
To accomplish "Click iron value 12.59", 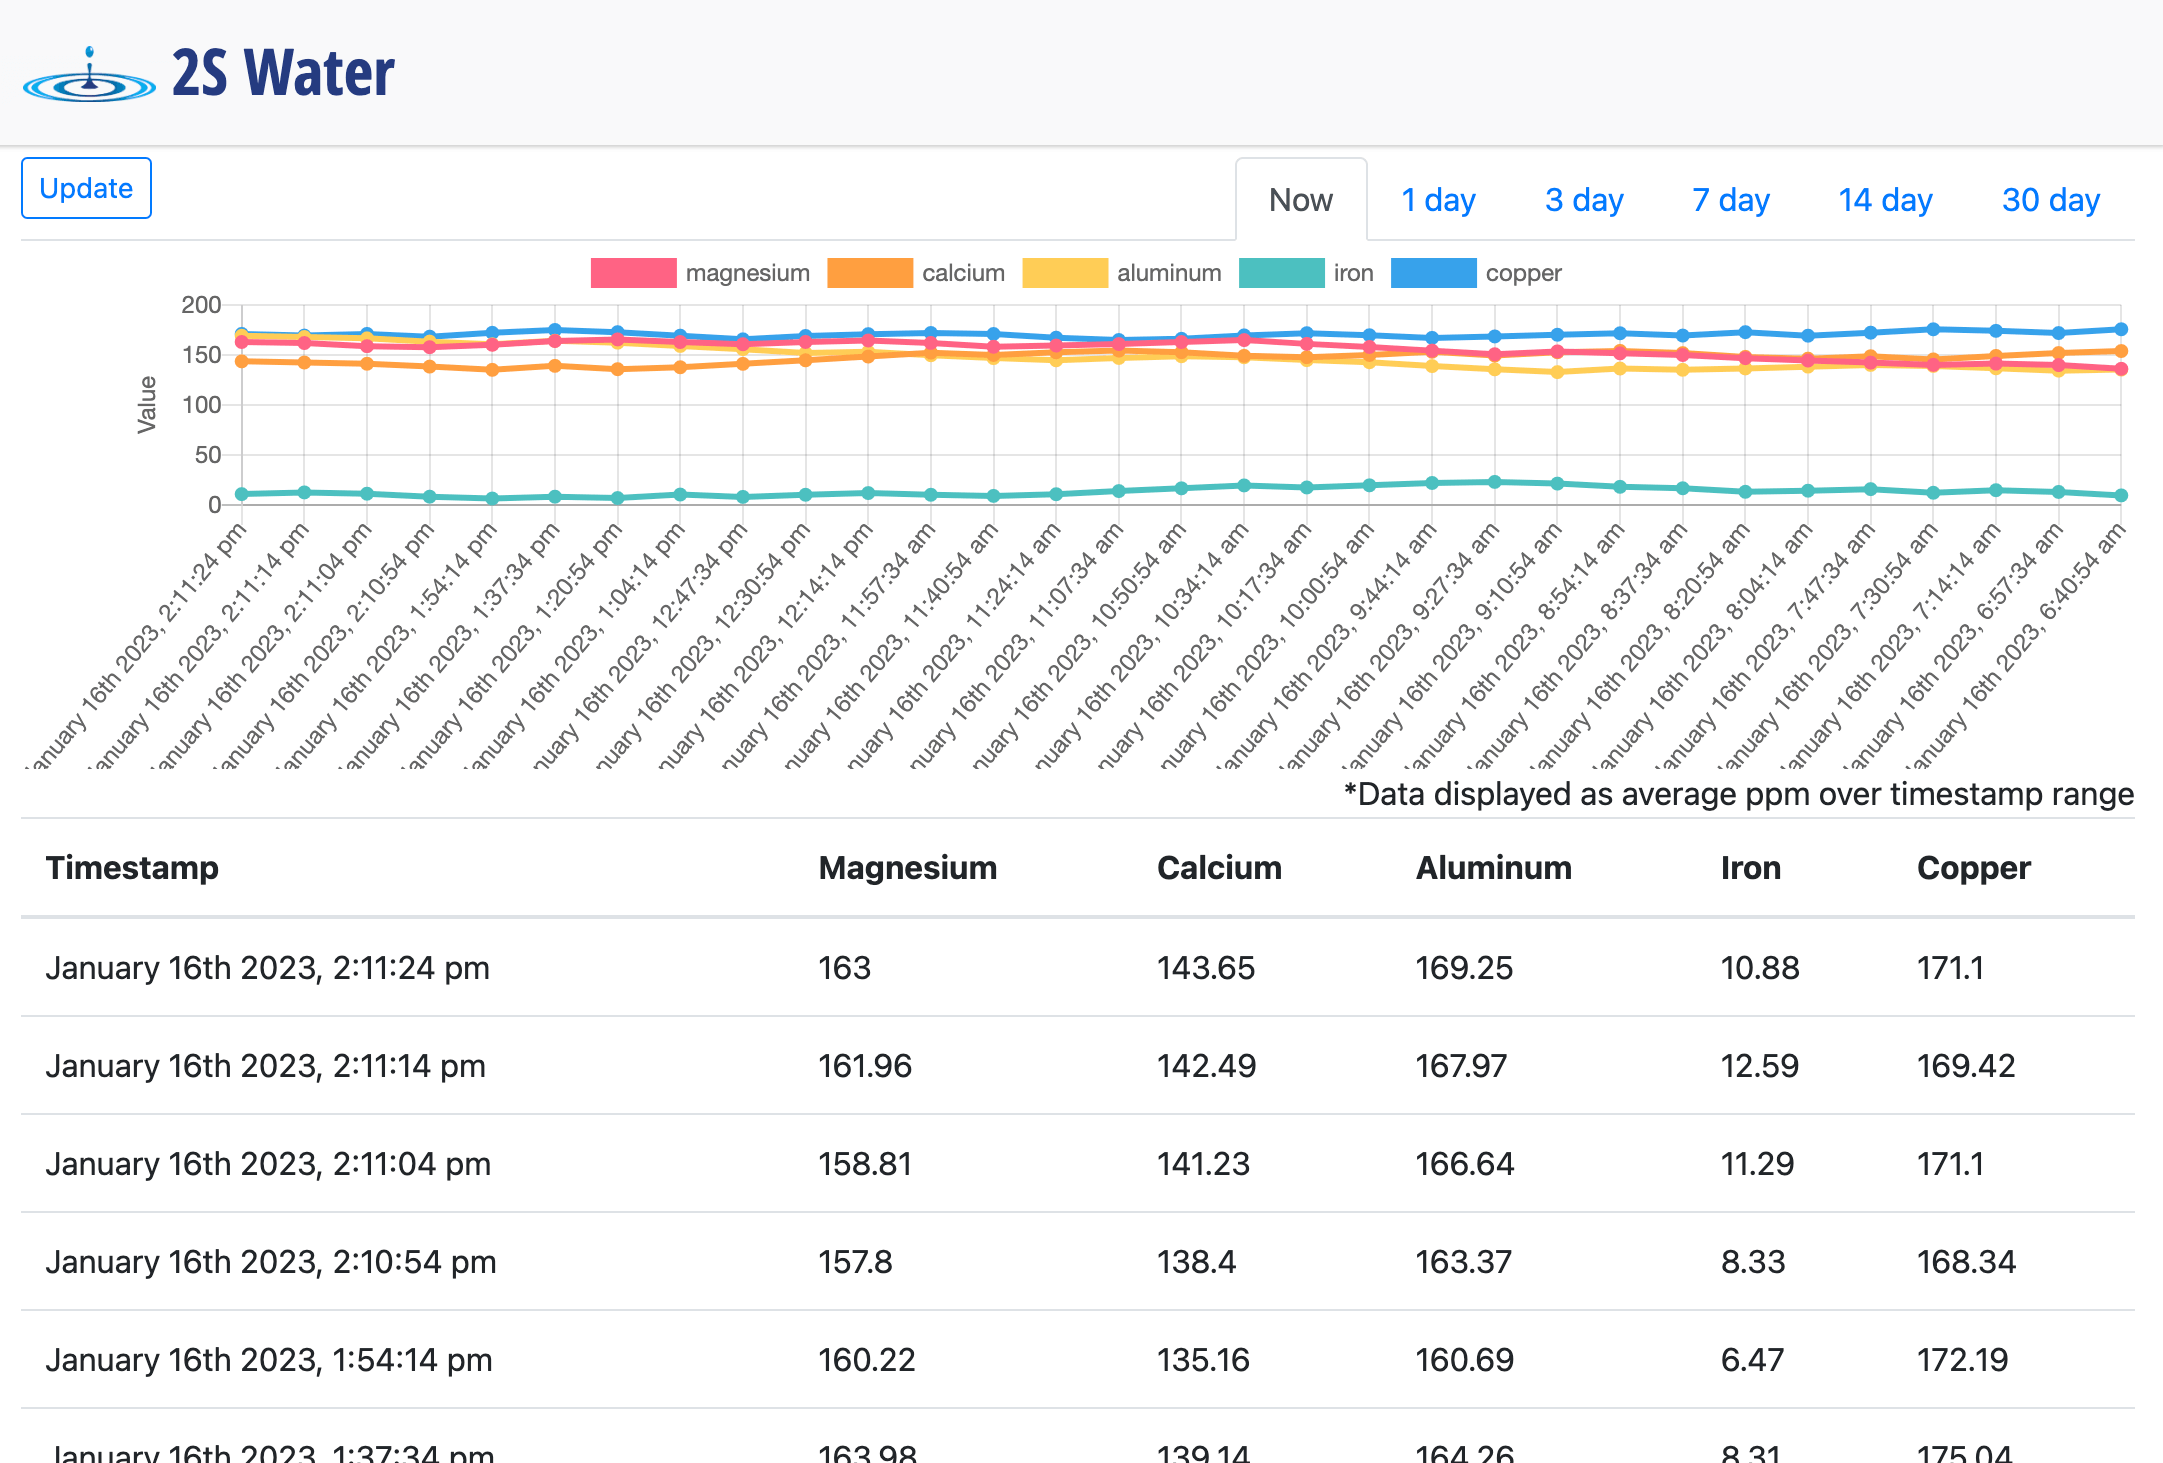I will pos(1759,1065).
